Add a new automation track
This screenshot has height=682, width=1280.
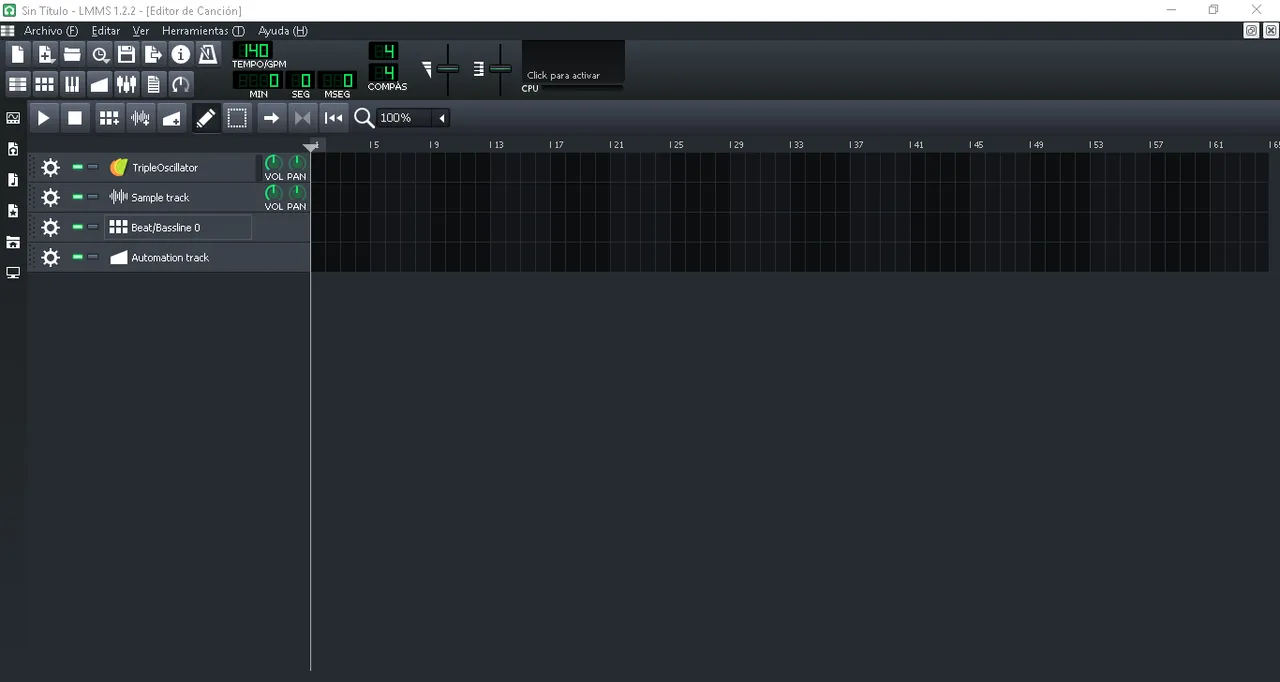(x=172, y=118)
